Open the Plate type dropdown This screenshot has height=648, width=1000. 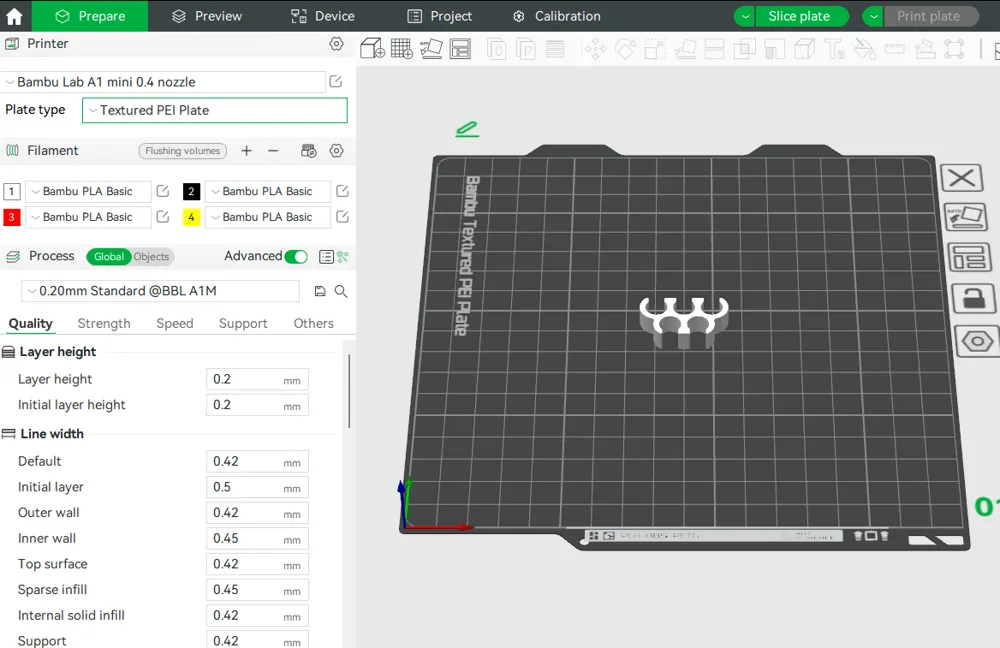click(215, 110)
